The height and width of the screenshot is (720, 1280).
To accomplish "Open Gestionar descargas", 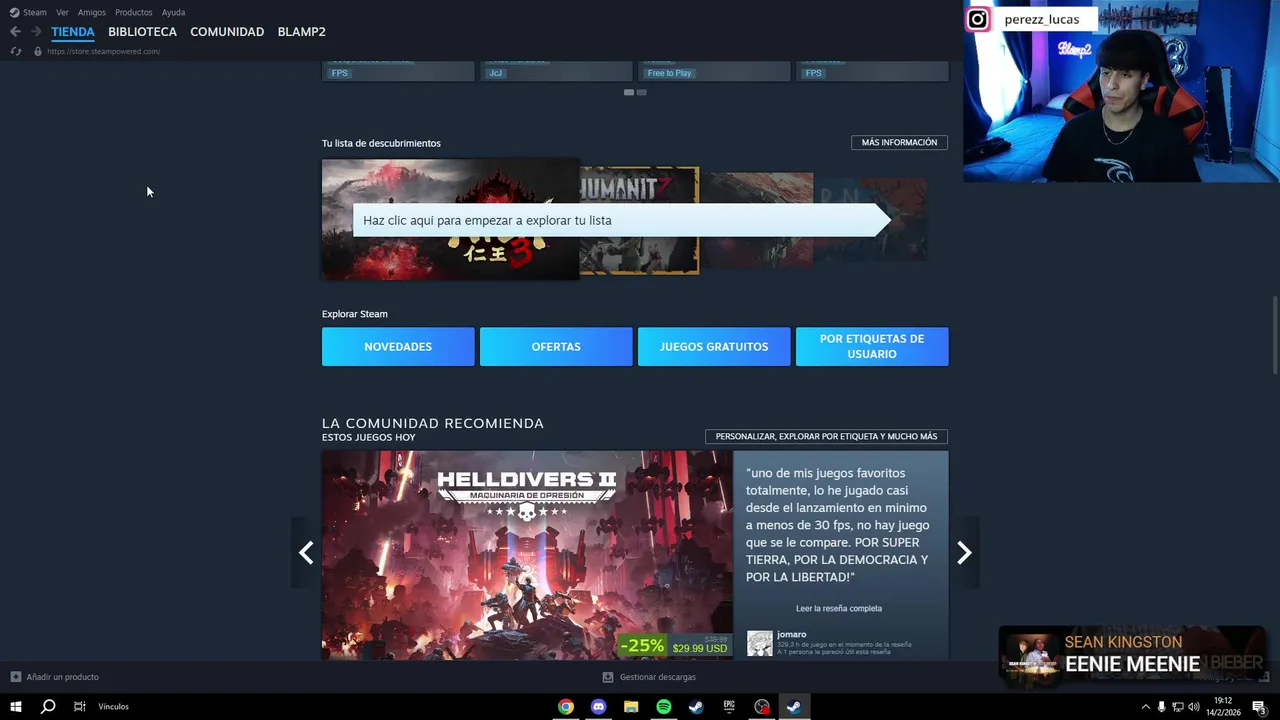I will click(x=649, y=677).
